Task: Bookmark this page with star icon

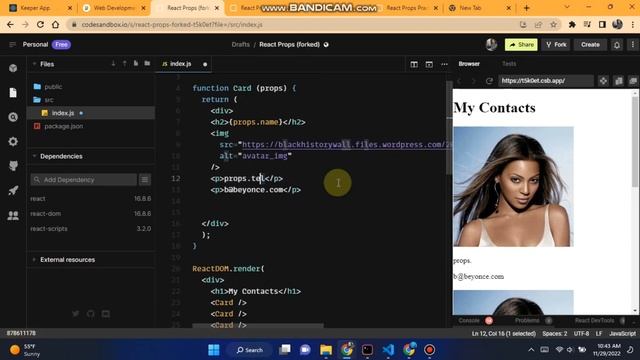Action: (x=553, y=24)
